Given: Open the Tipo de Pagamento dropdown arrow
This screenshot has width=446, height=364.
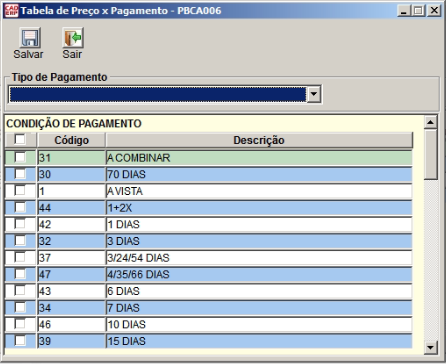Looking at the screenshot, I should (x=314, y=94).
